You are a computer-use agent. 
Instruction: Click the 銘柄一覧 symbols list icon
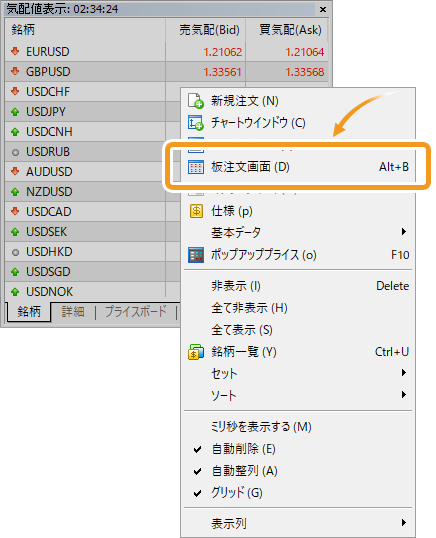click(196, 352)
